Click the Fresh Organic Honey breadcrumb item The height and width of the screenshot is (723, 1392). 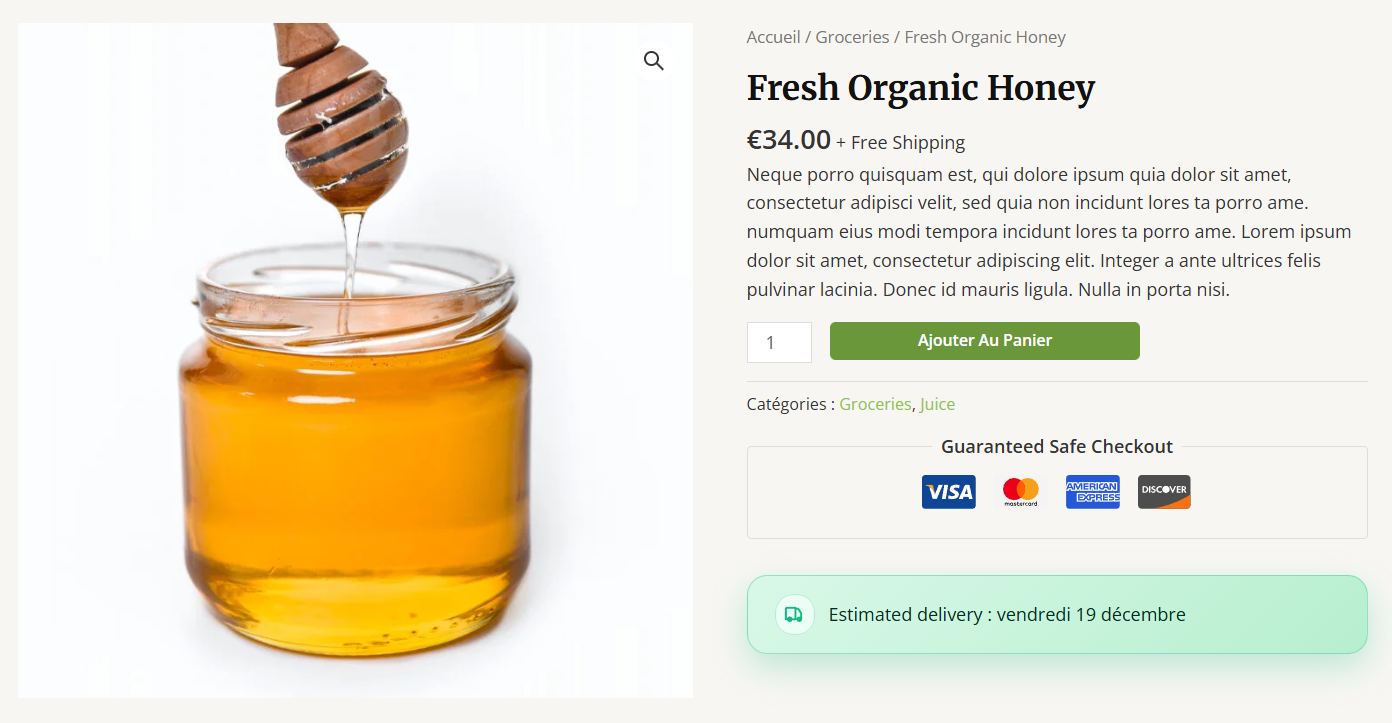point(984,36)
